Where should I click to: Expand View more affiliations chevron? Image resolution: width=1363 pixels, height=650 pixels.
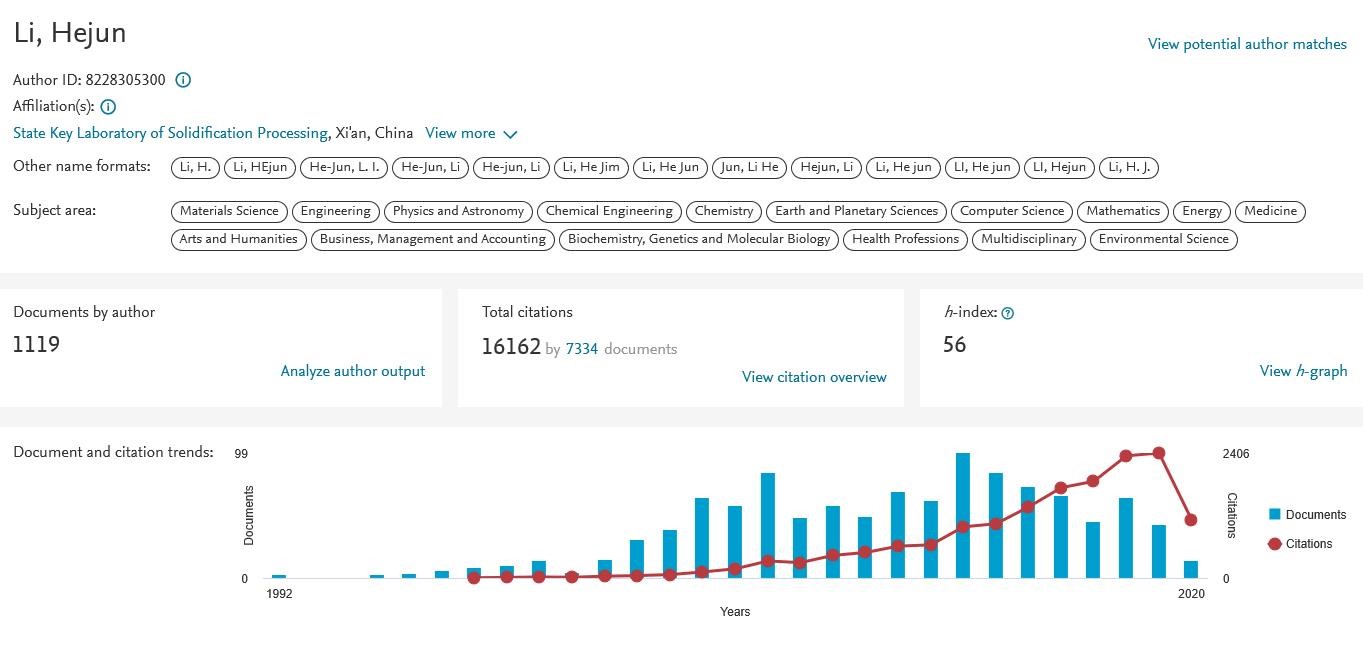510,134
